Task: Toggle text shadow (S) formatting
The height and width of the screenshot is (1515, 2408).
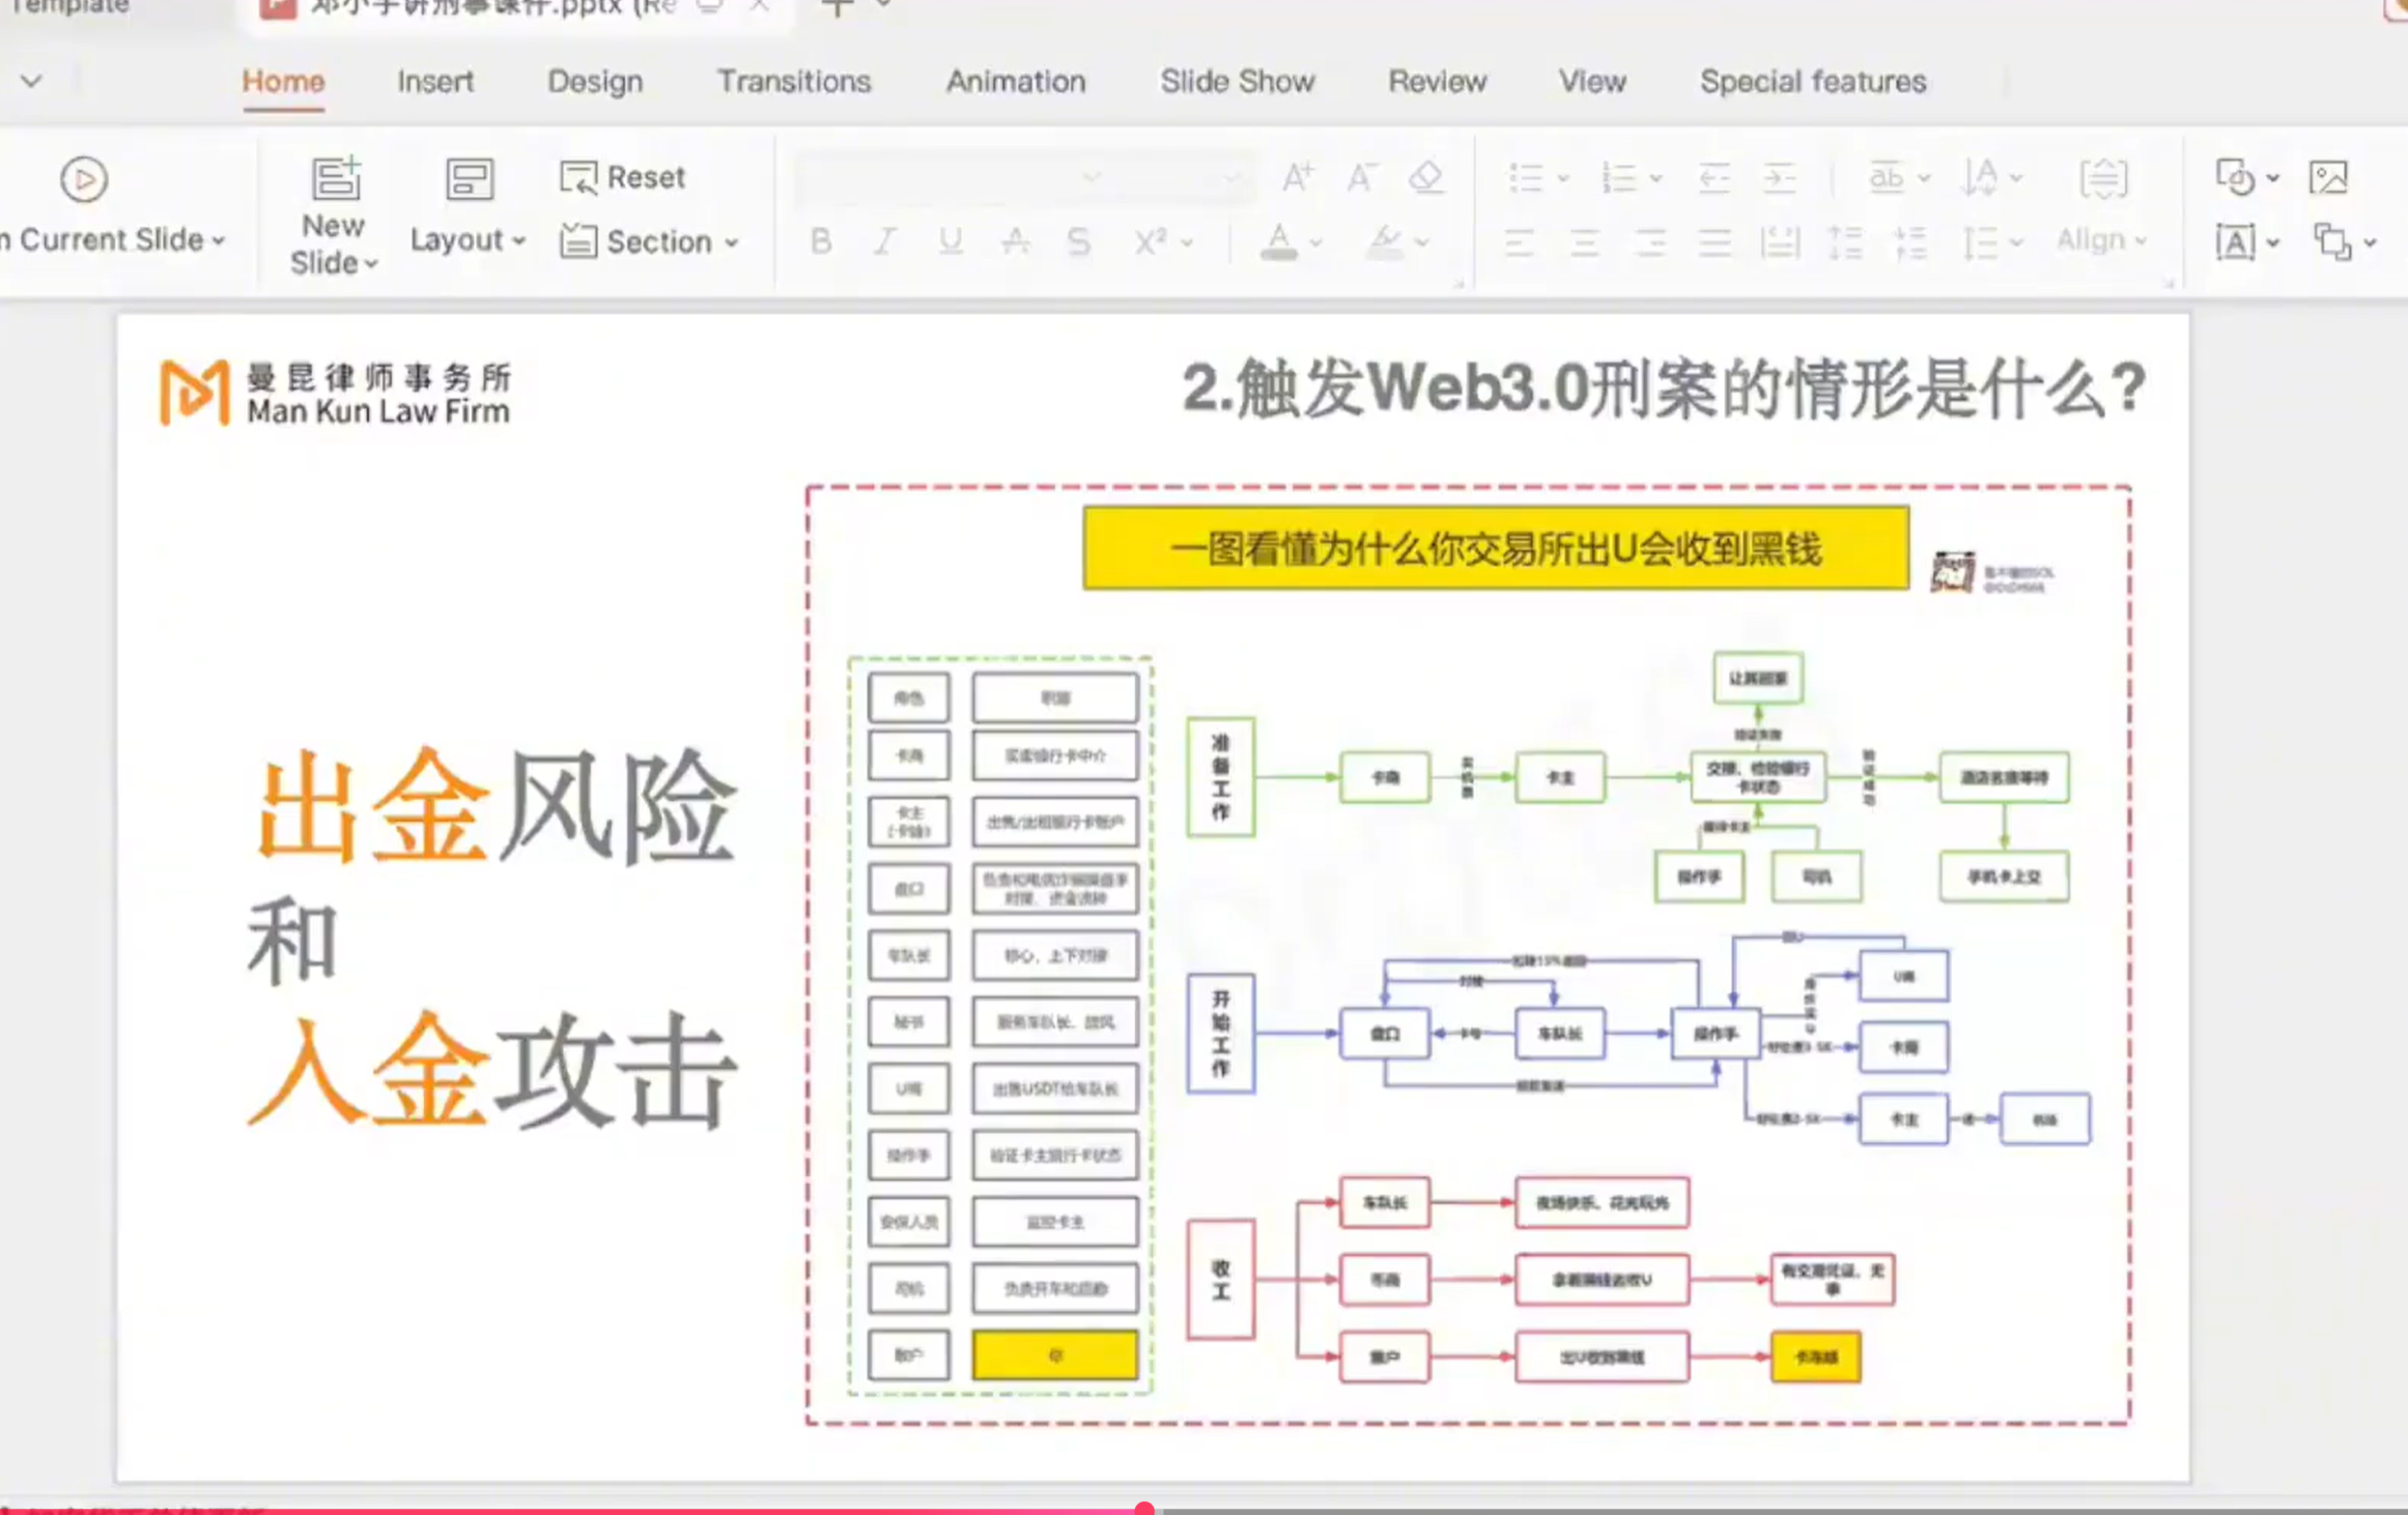Action: click(1078, 241)
